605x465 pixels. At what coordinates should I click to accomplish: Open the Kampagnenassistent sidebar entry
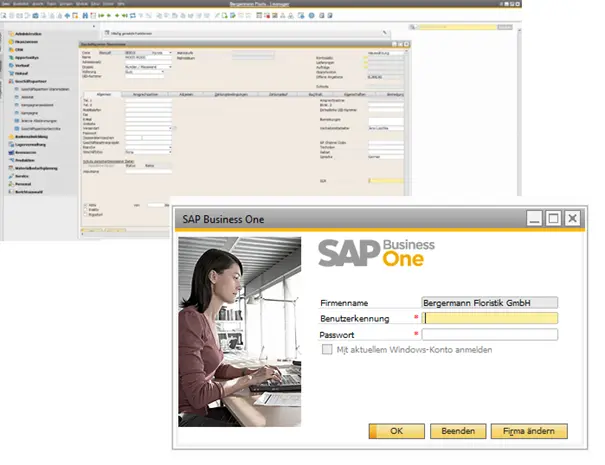(37, 105)
